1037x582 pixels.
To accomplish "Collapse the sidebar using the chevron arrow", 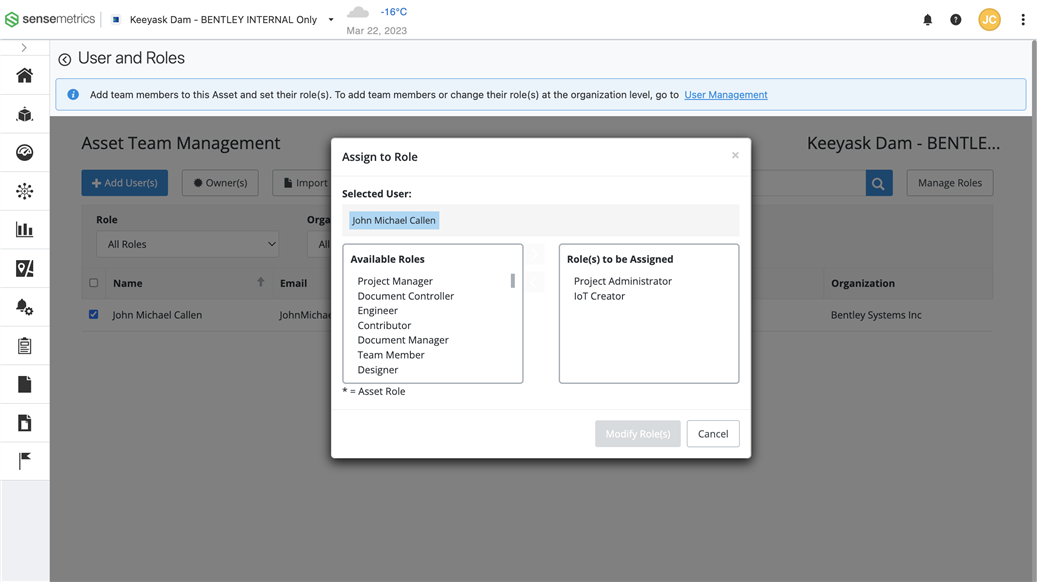I will [x=25, y=45].
